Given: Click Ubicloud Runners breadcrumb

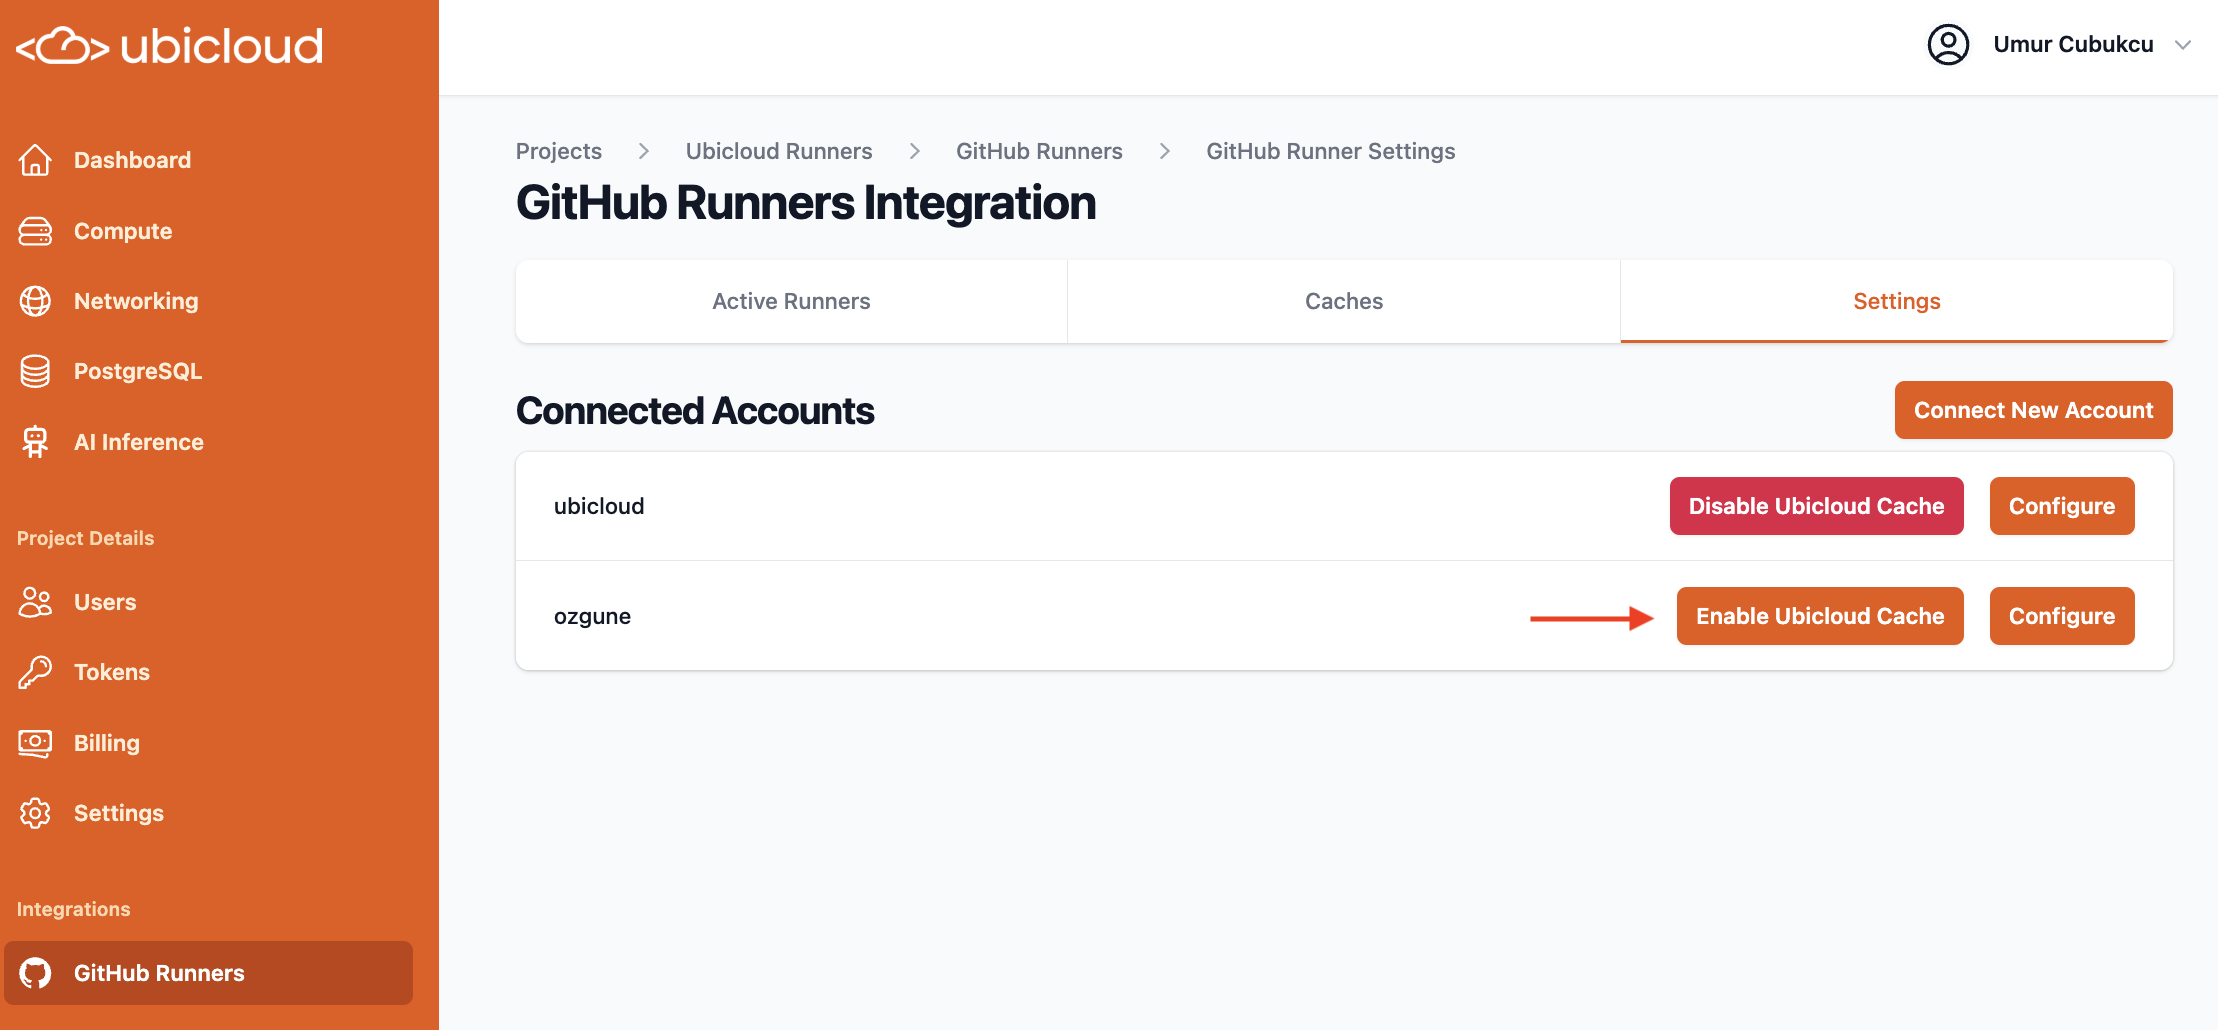Looking at the screenshot, I should 779,151.
